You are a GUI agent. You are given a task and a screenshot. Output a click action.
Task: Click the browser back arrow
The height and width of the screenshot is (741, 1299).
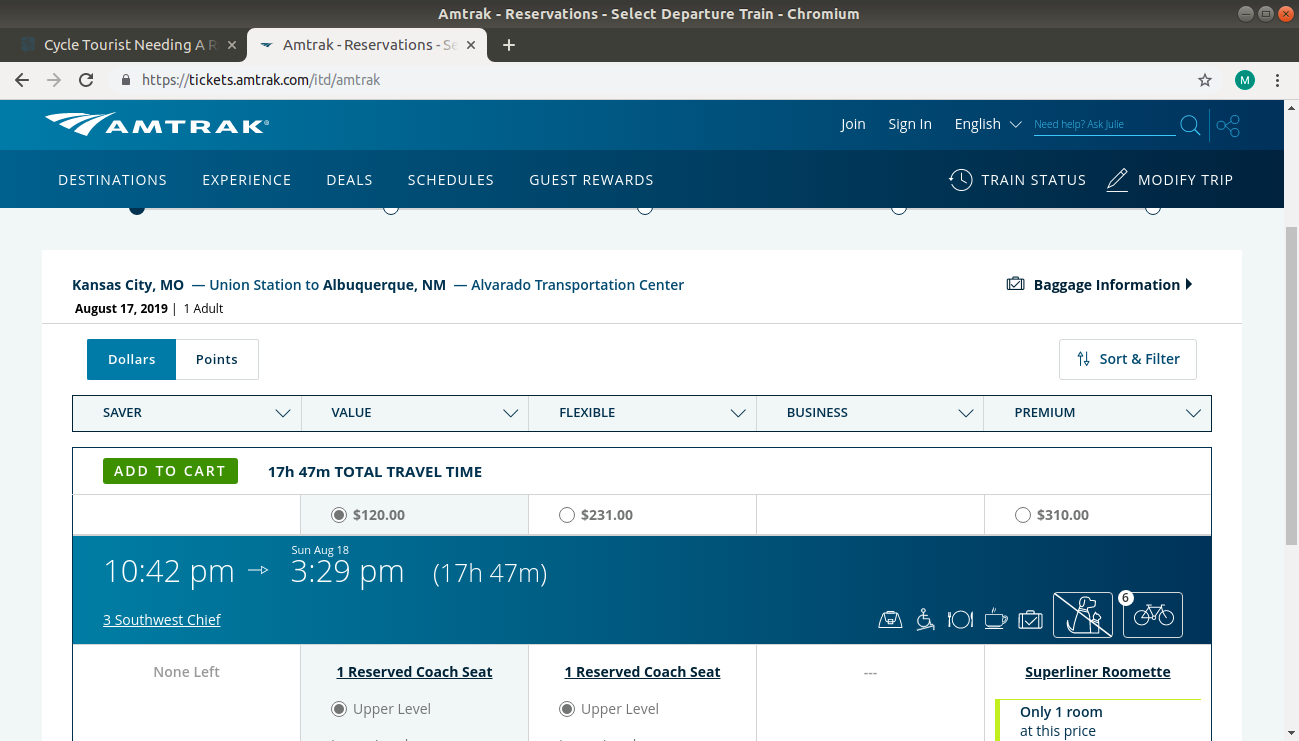(x=22, y=80)
